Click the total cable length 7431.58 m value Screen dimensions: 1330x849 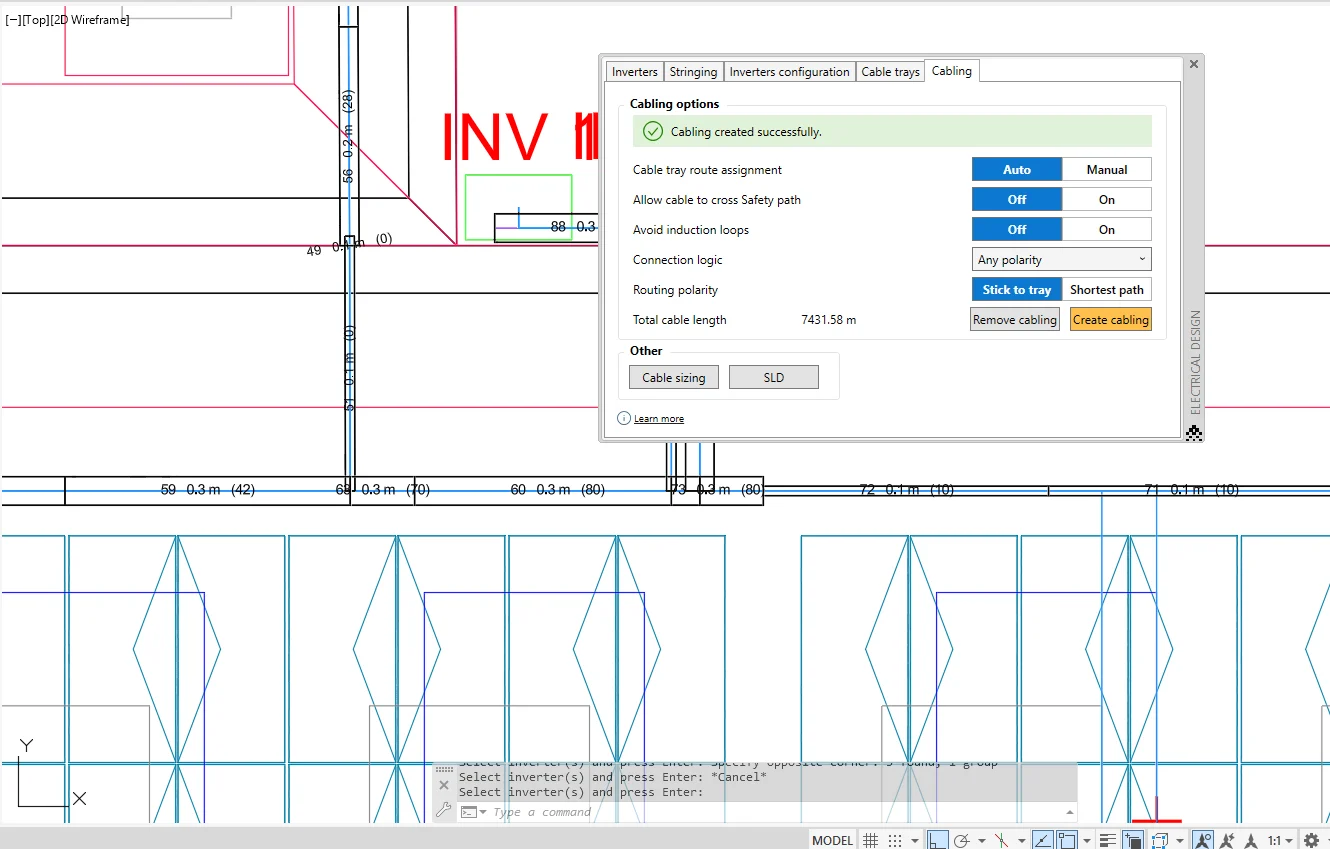[829, 320]
